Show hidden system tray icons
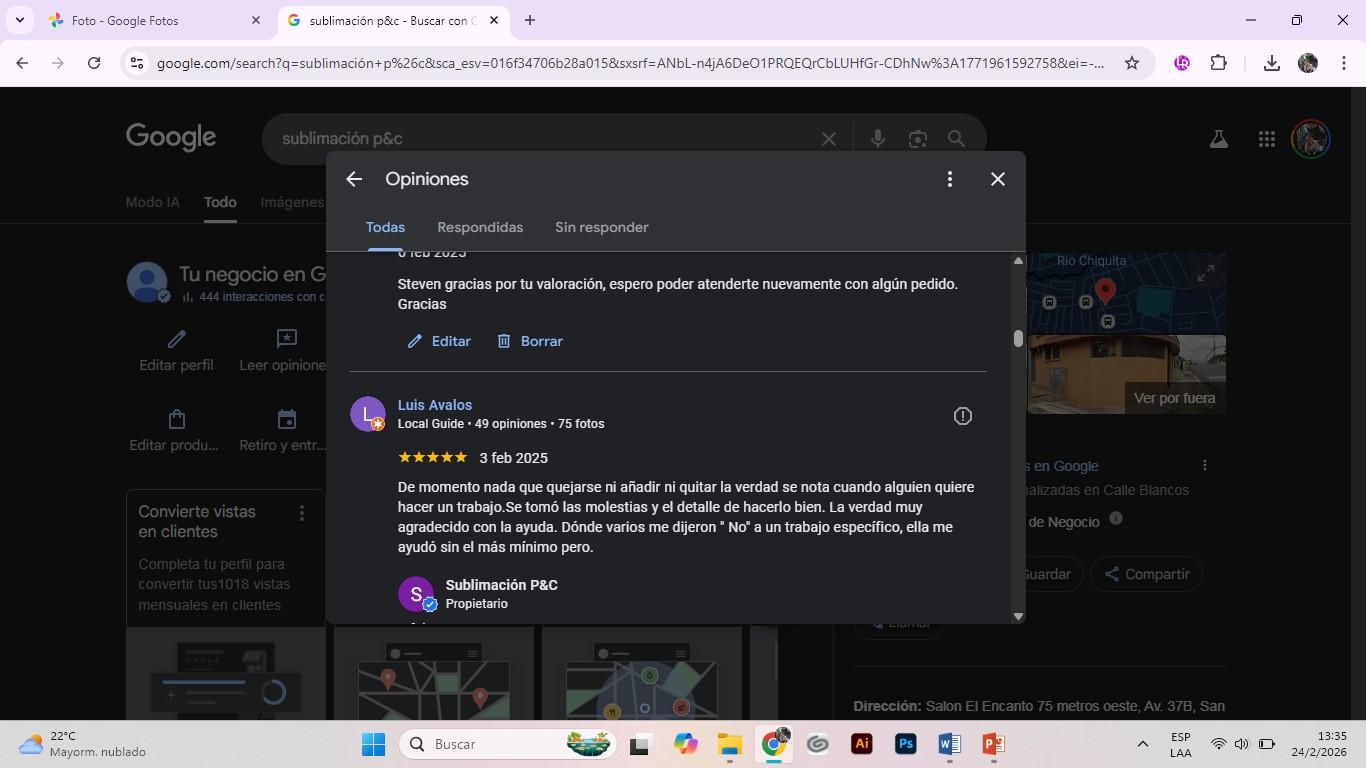Image resolution: width=1366 pixels, height=768 pixels. [x=1143, y=744]
